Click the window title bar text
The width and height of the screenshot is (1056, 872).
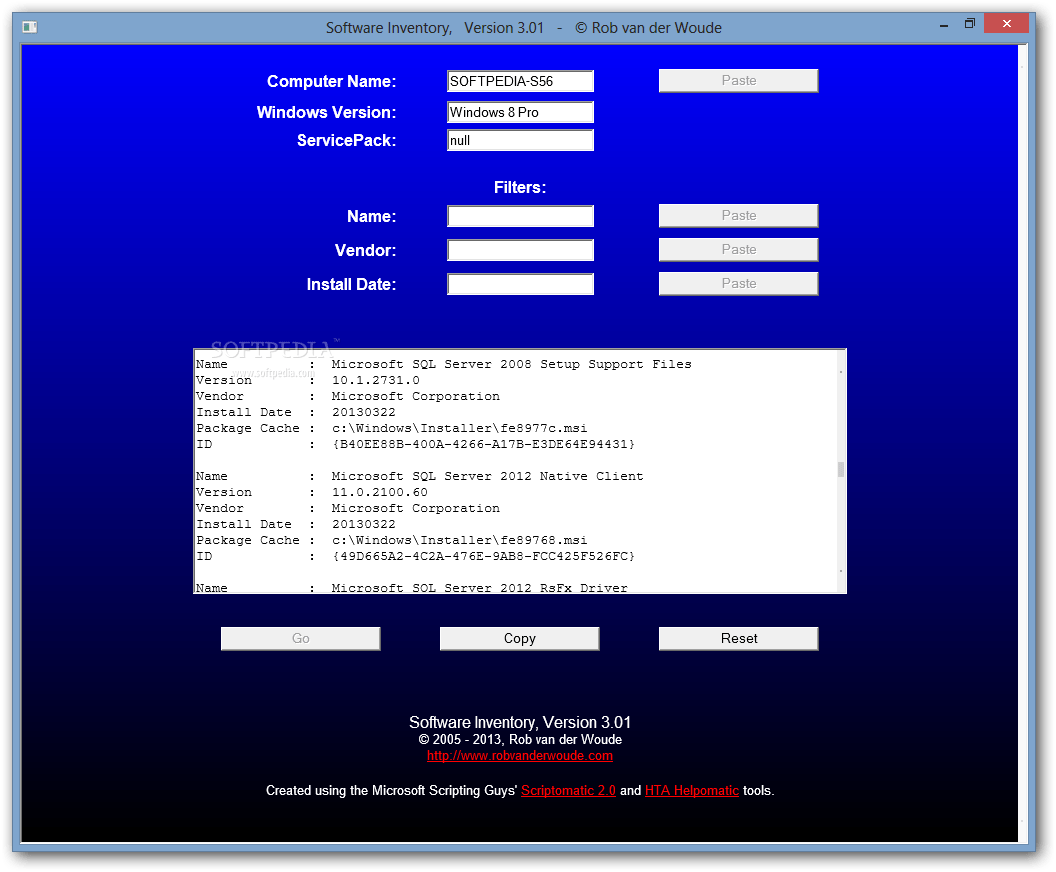point(523,28)
